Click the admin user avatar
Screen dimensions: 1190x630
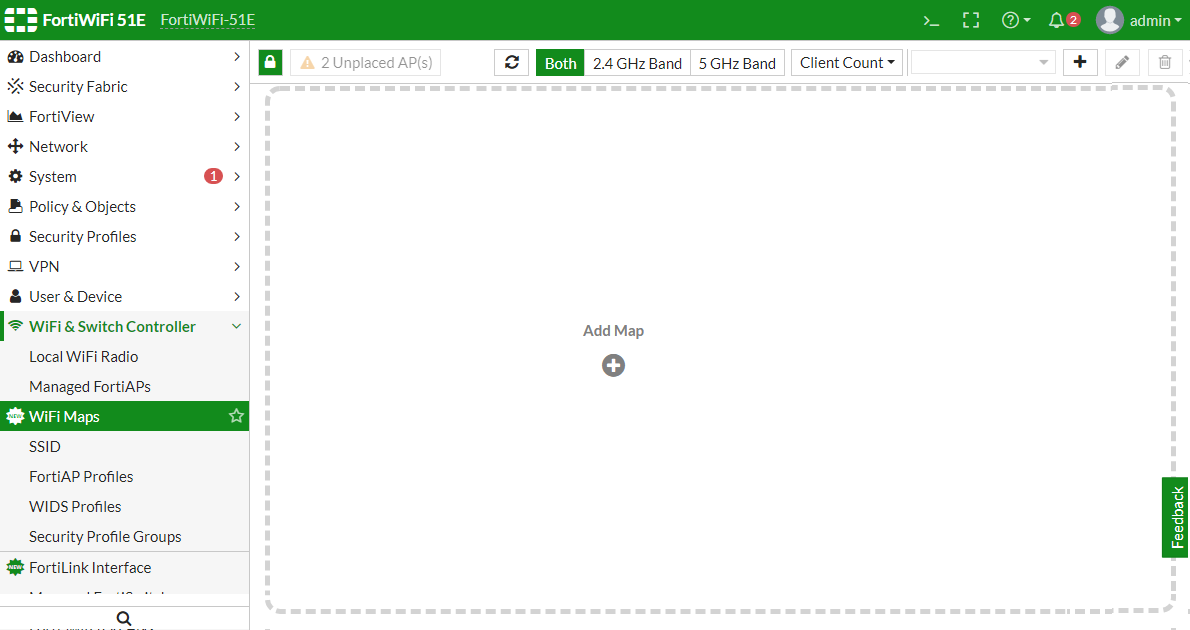tap(1109, 20)
